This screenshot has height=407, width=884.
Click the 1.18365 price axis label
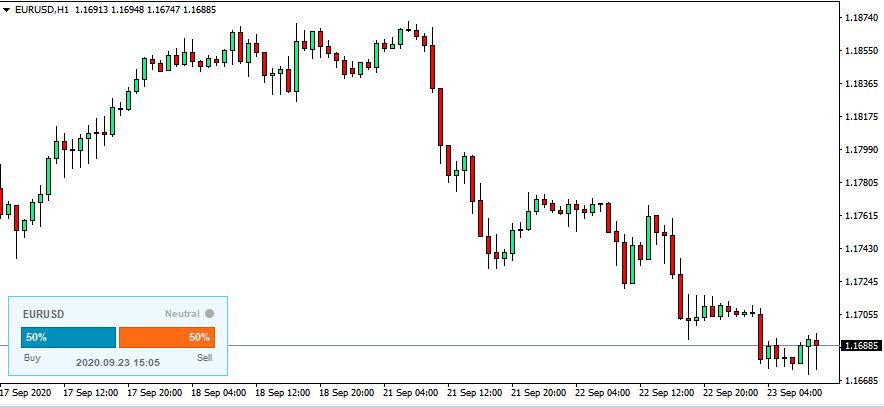860,84
